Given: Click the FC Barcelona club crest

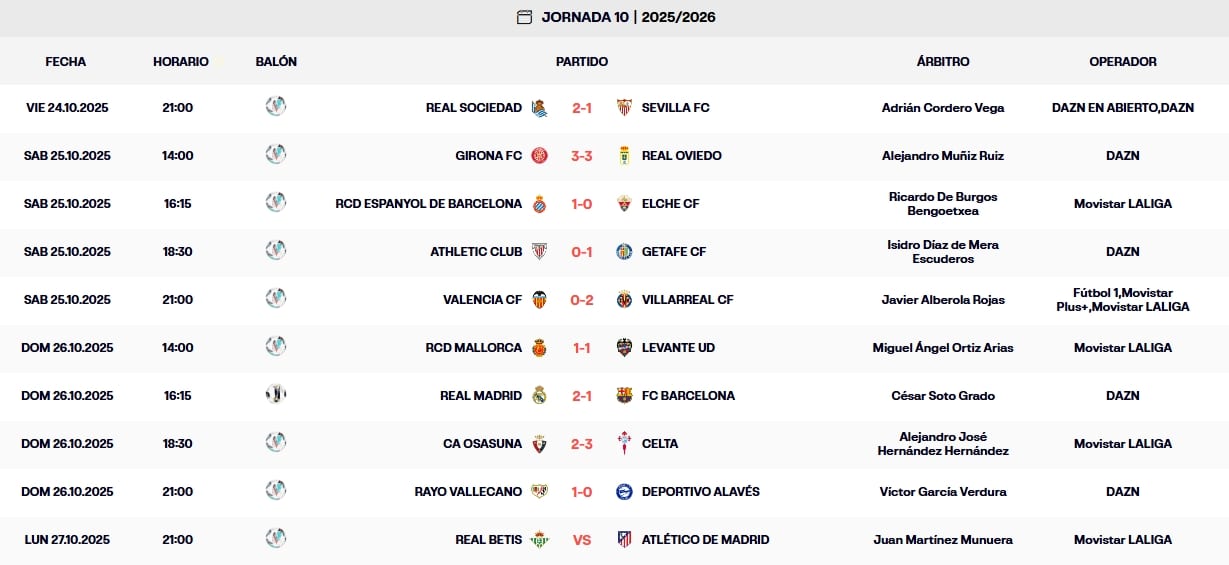Looking at the screenshot, I should pos(624,396).
